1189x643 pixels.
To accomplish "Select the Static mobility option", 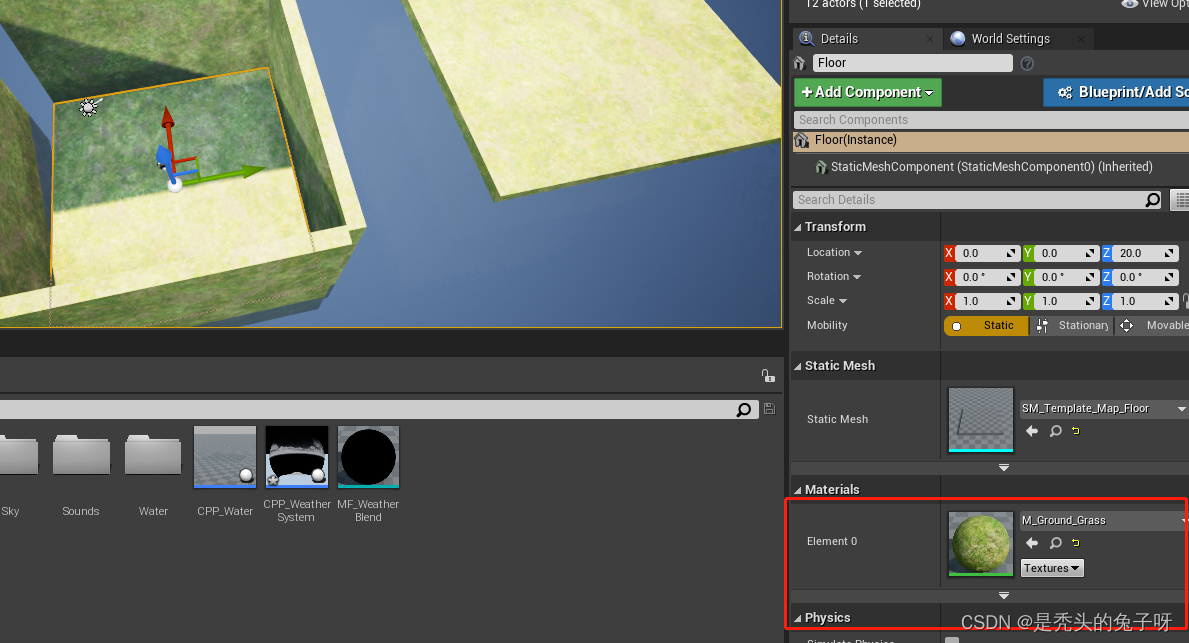I will tap(986, 325).
